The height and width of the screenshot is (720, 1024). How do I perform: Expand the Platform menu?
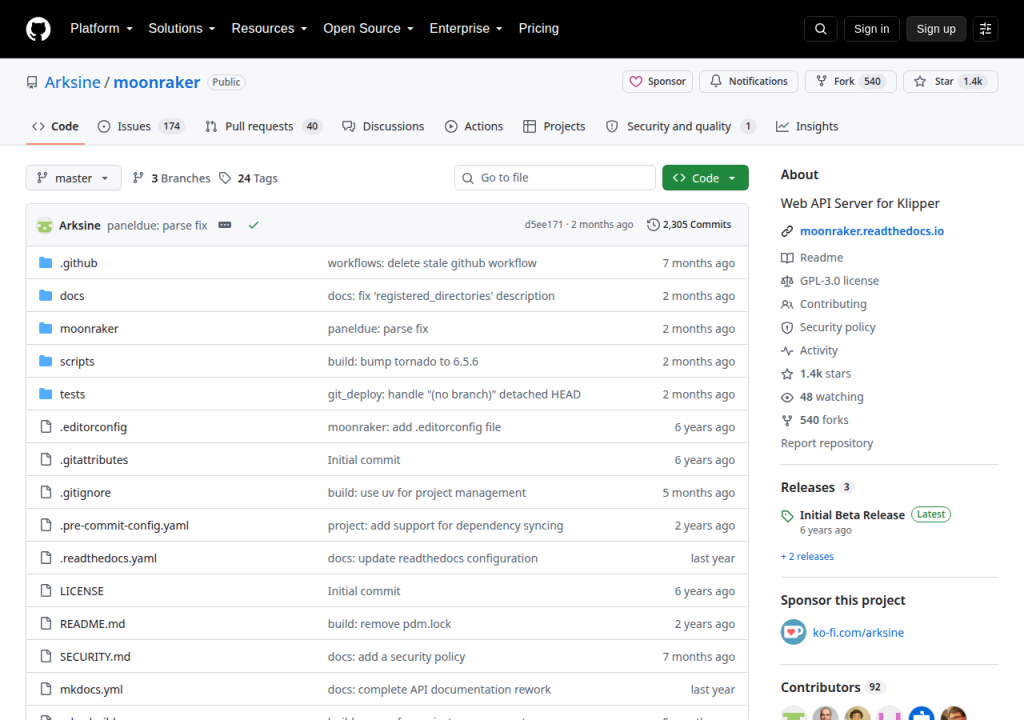pos(101,29)
